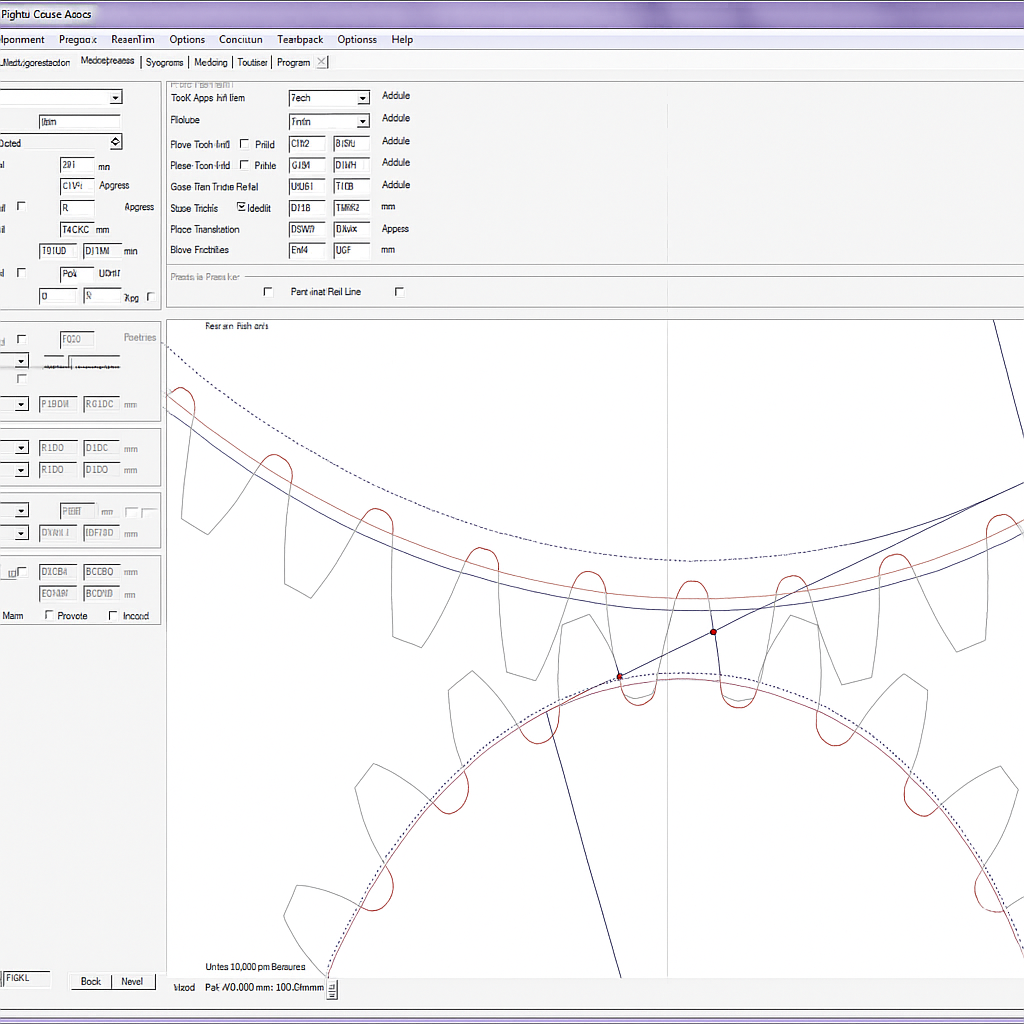Image resolution: width=1024 pixels, height=1024 pixels.
Task: Click the TICB field
Action: point(351,187)
